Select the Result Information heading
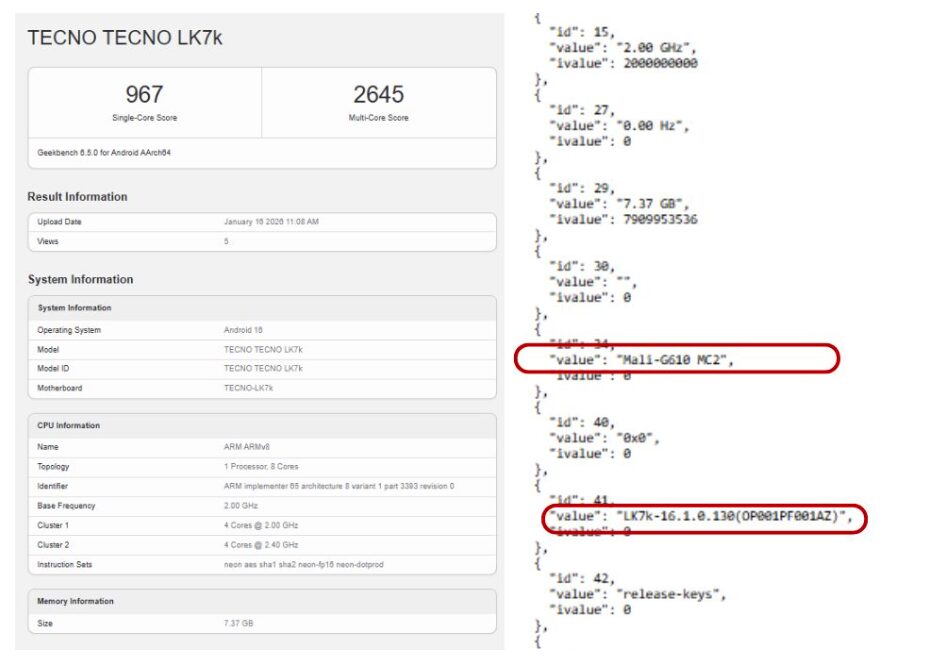942x672 pixels. tap(77, 197)
